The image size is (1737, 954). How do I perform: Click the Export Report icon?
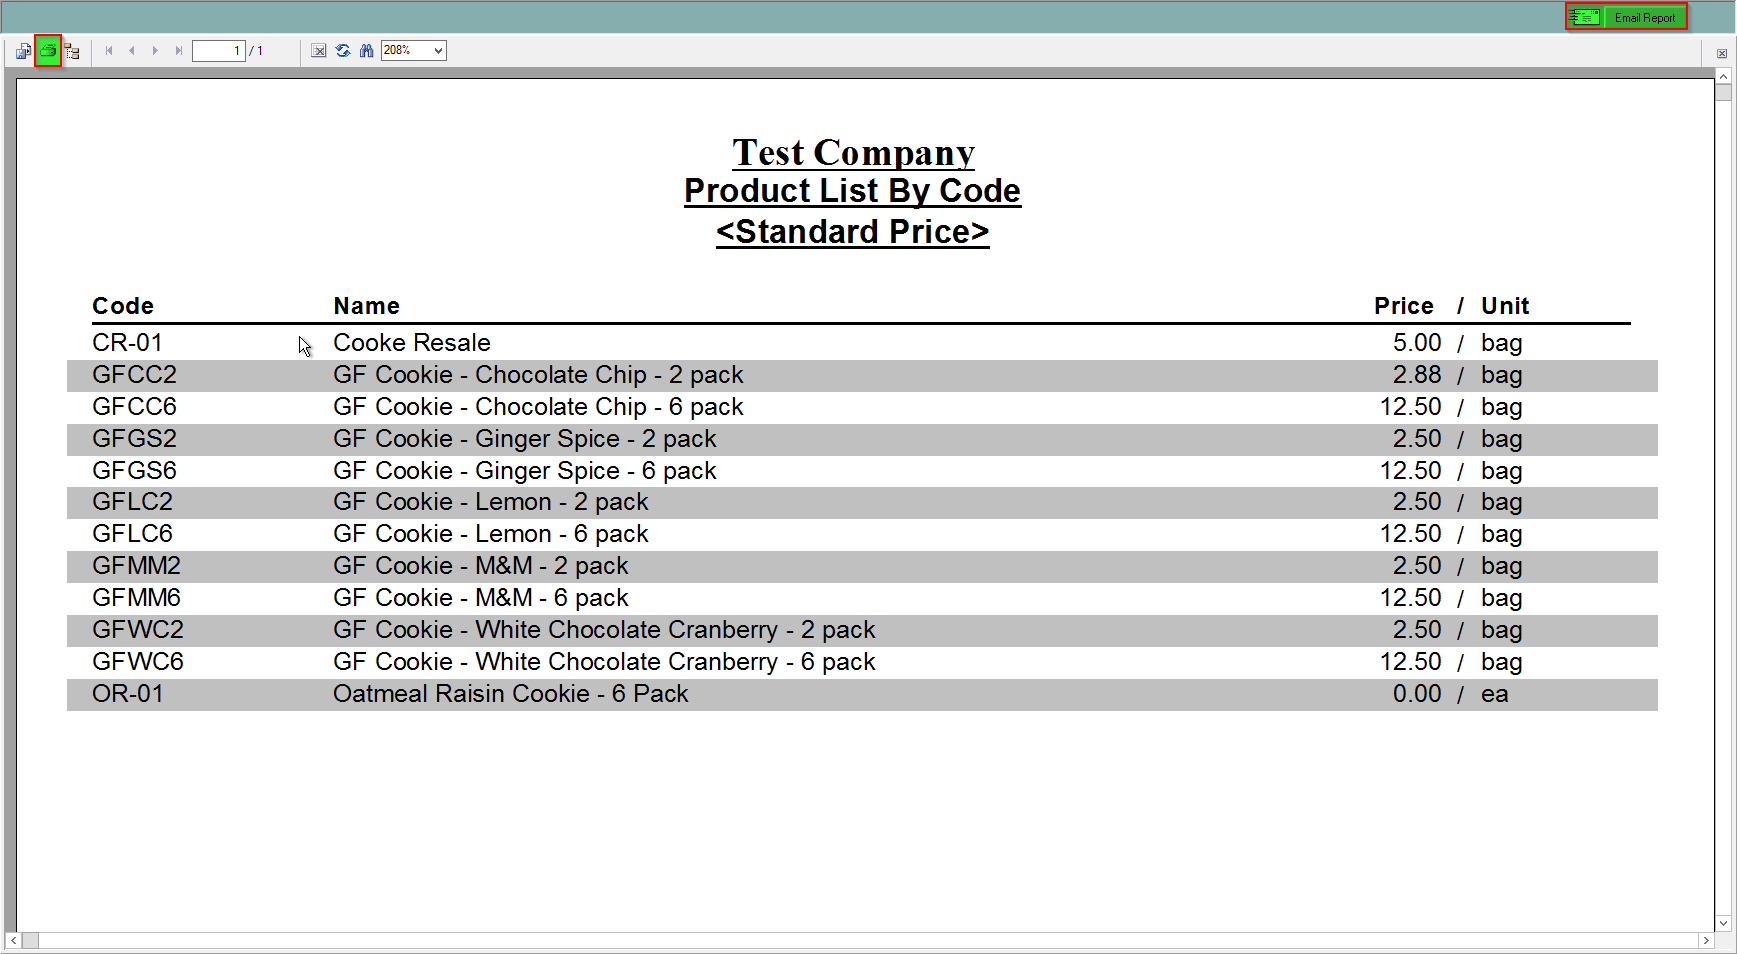tap(23, 51)
